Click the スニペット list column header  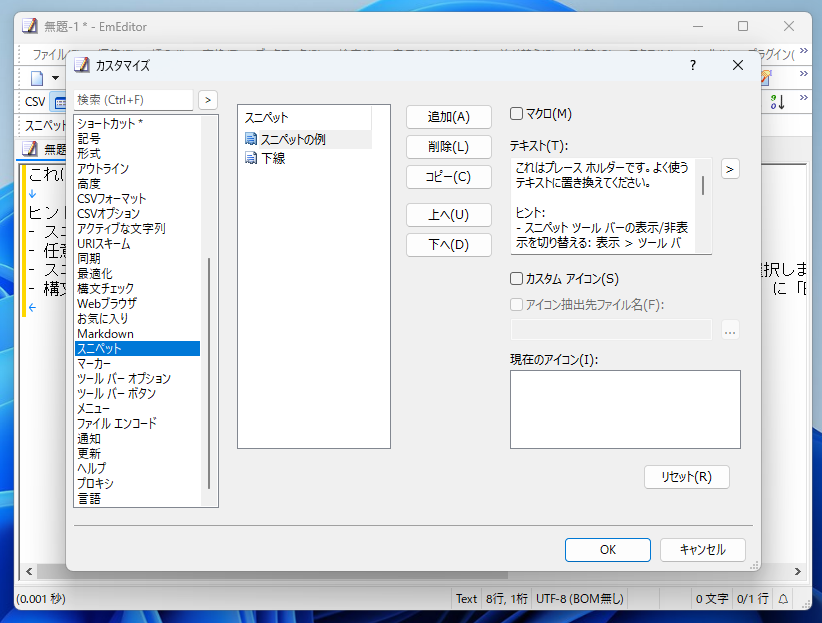click(307, 117)
